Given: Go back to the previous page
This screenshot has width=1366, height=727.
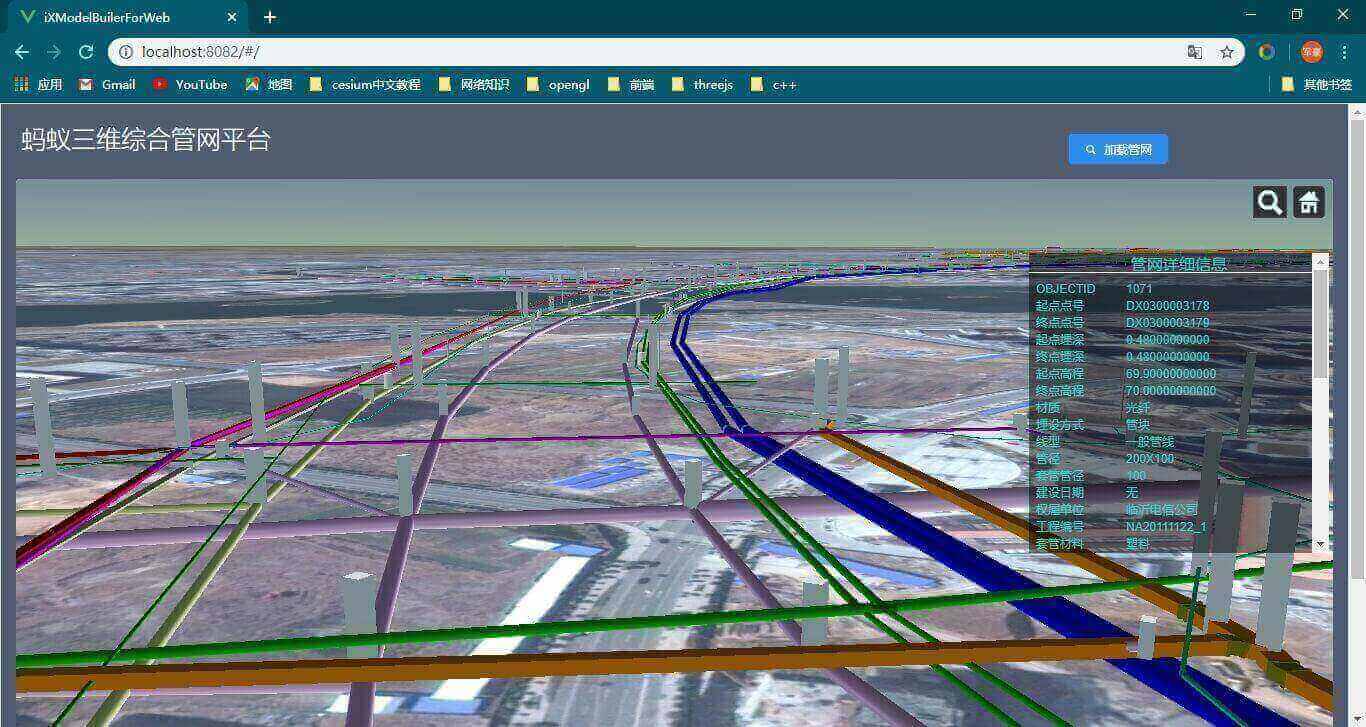Looking at the screenshot, I should 22,52.
